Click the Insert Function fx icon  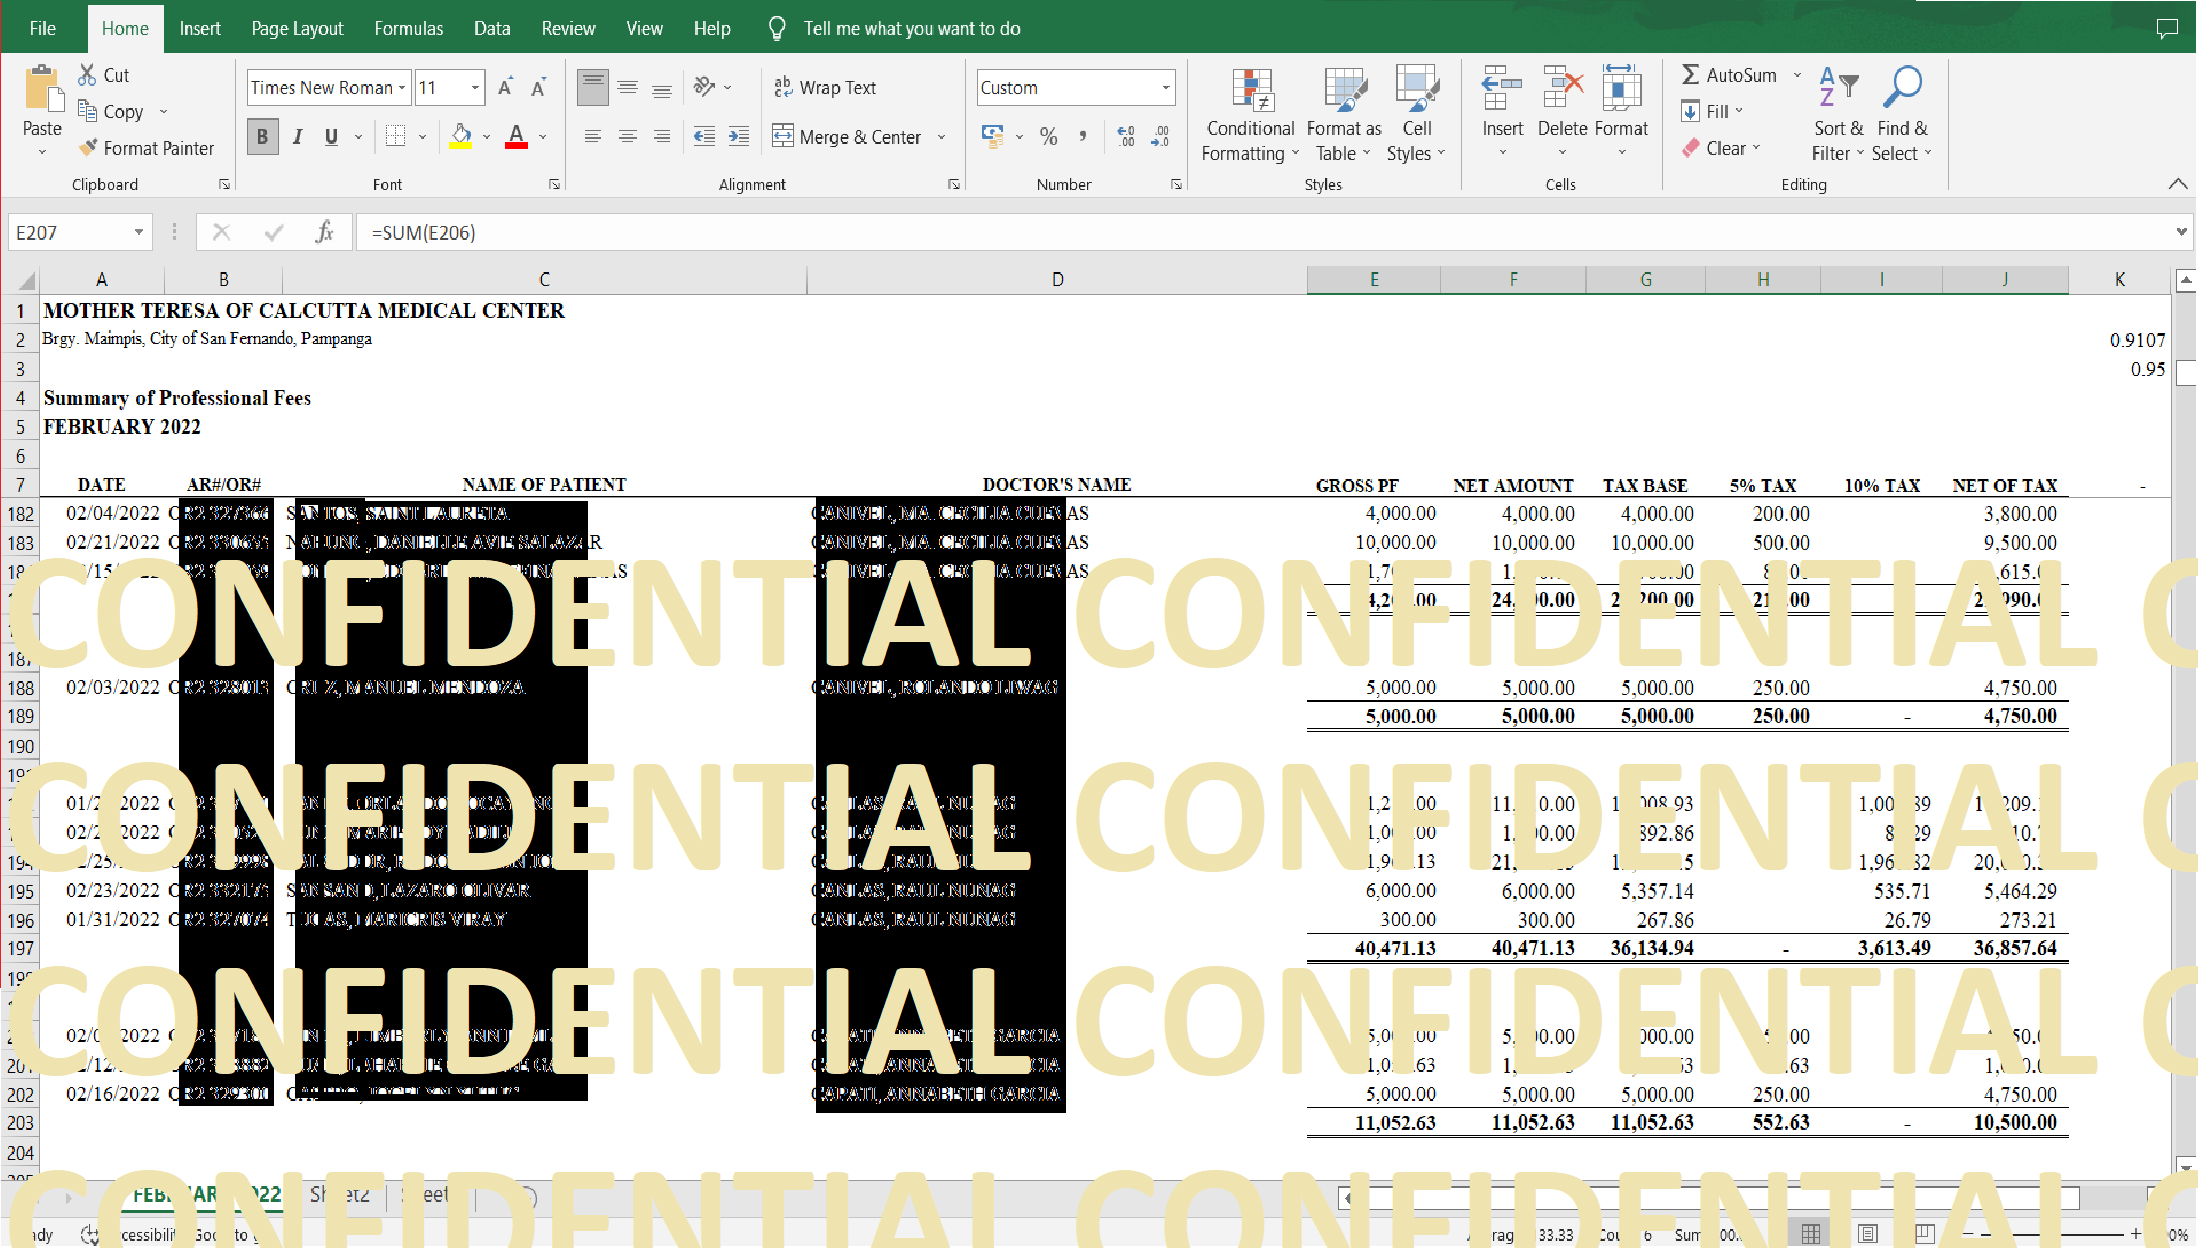pyautogui.click(x=324, y=232)
